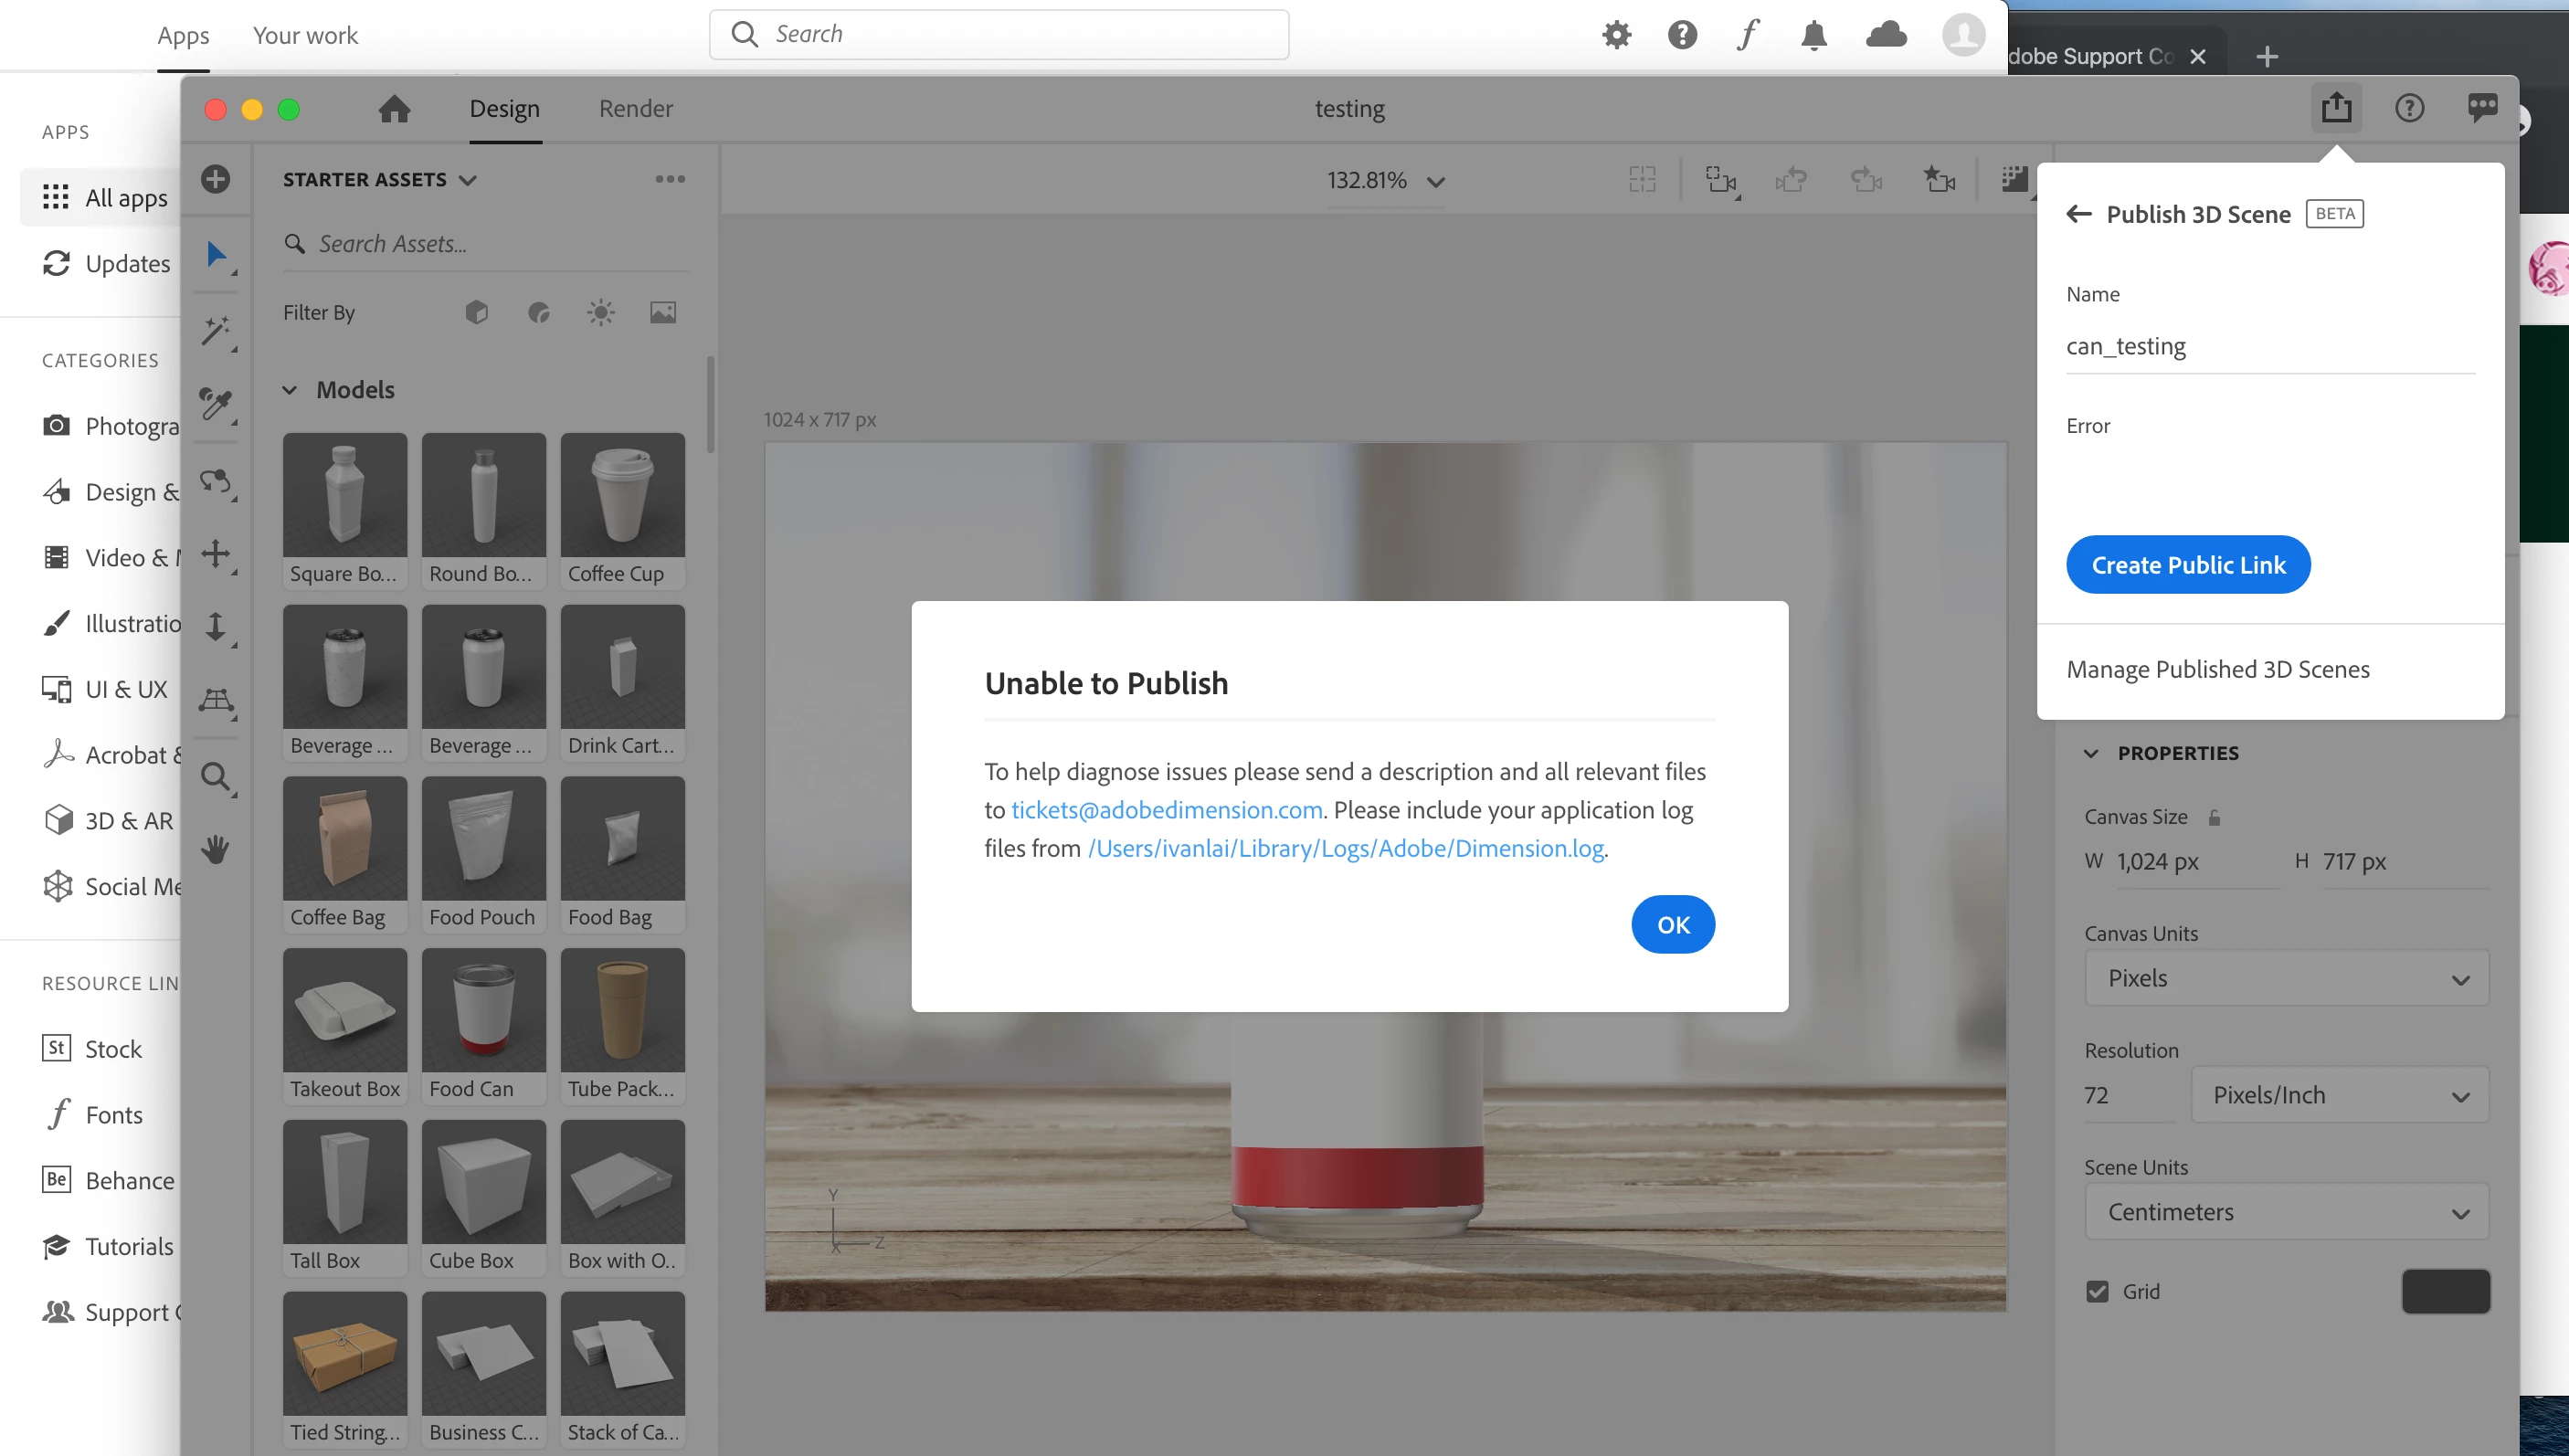Filter assets by materials icon

coord(539,313)
